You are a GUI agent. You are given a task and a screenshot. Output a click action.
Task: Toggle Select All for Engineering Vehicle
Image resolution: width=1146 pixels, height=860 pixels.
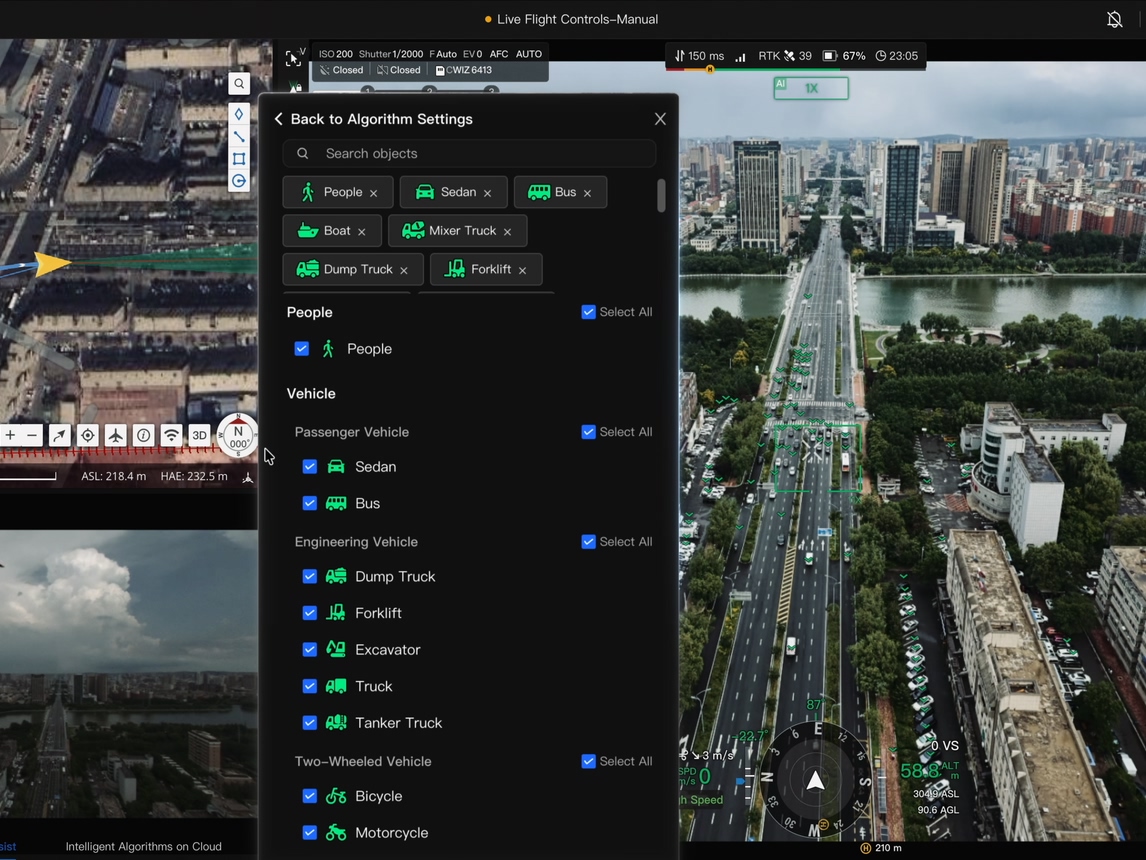(x=588, y=541)
